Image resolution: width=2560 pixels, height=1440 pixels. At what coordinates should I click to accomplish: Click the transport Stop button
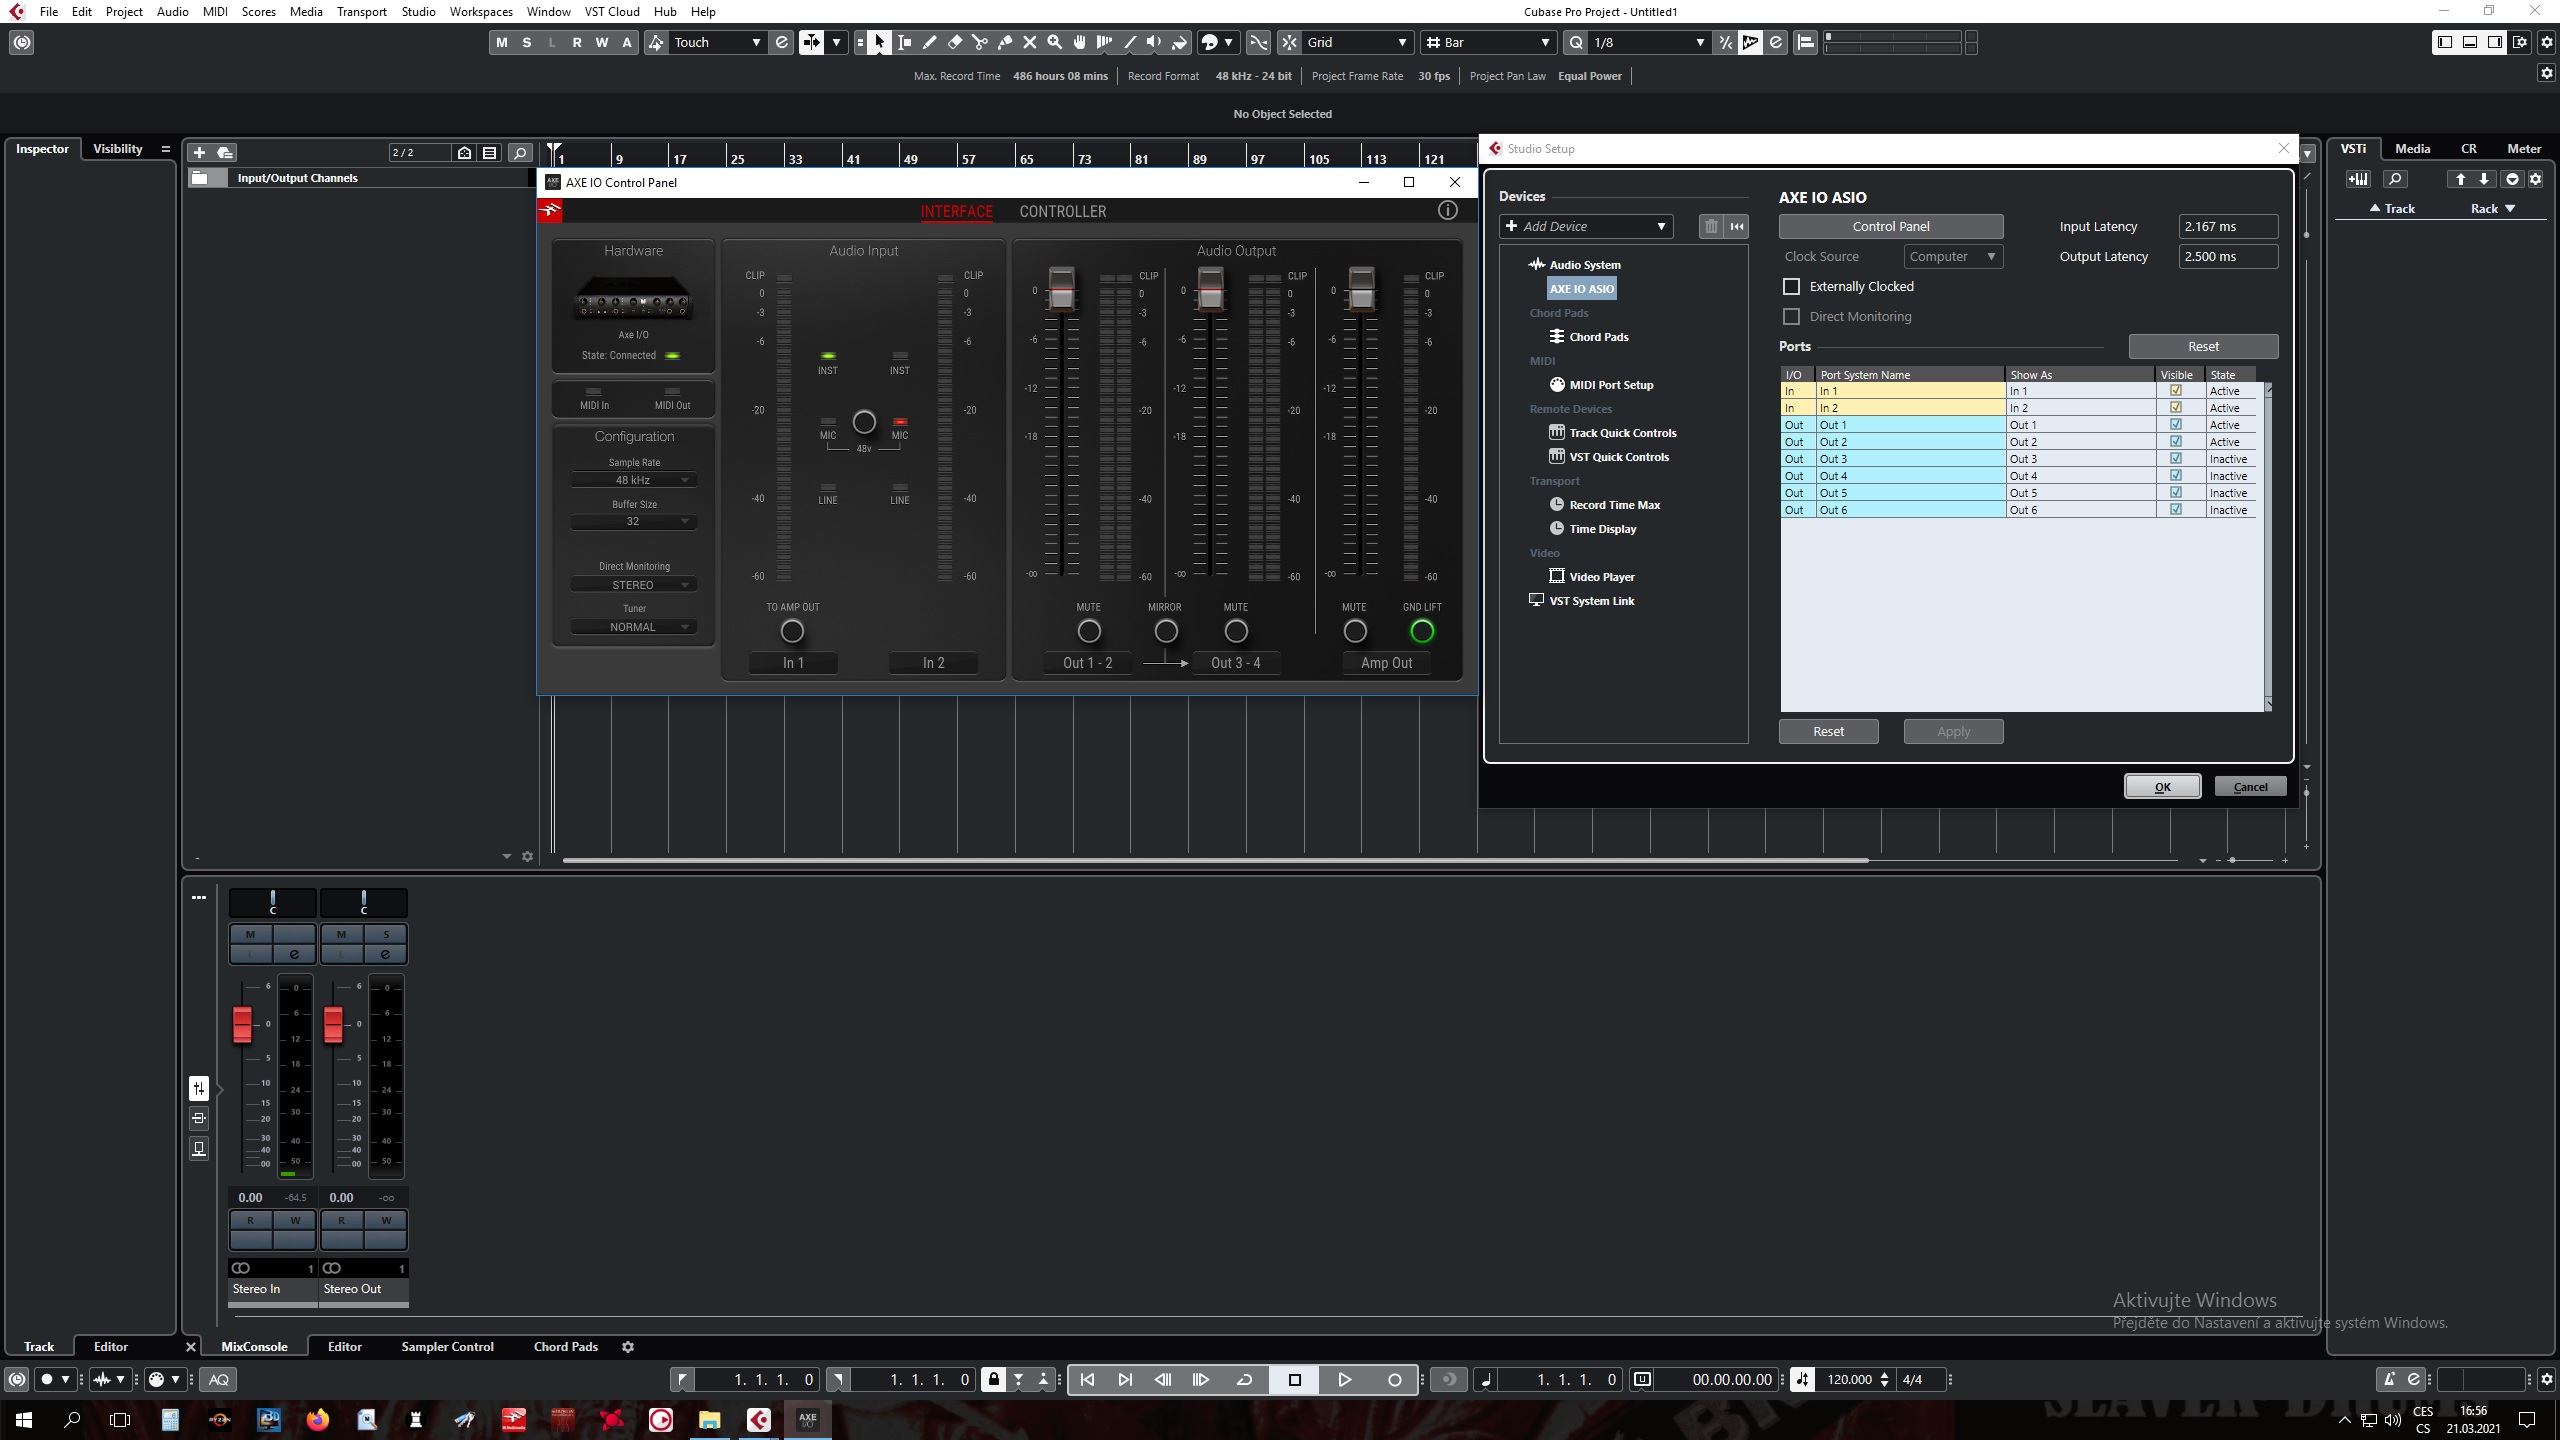pyautogui.click(x=1295, y=1380)
